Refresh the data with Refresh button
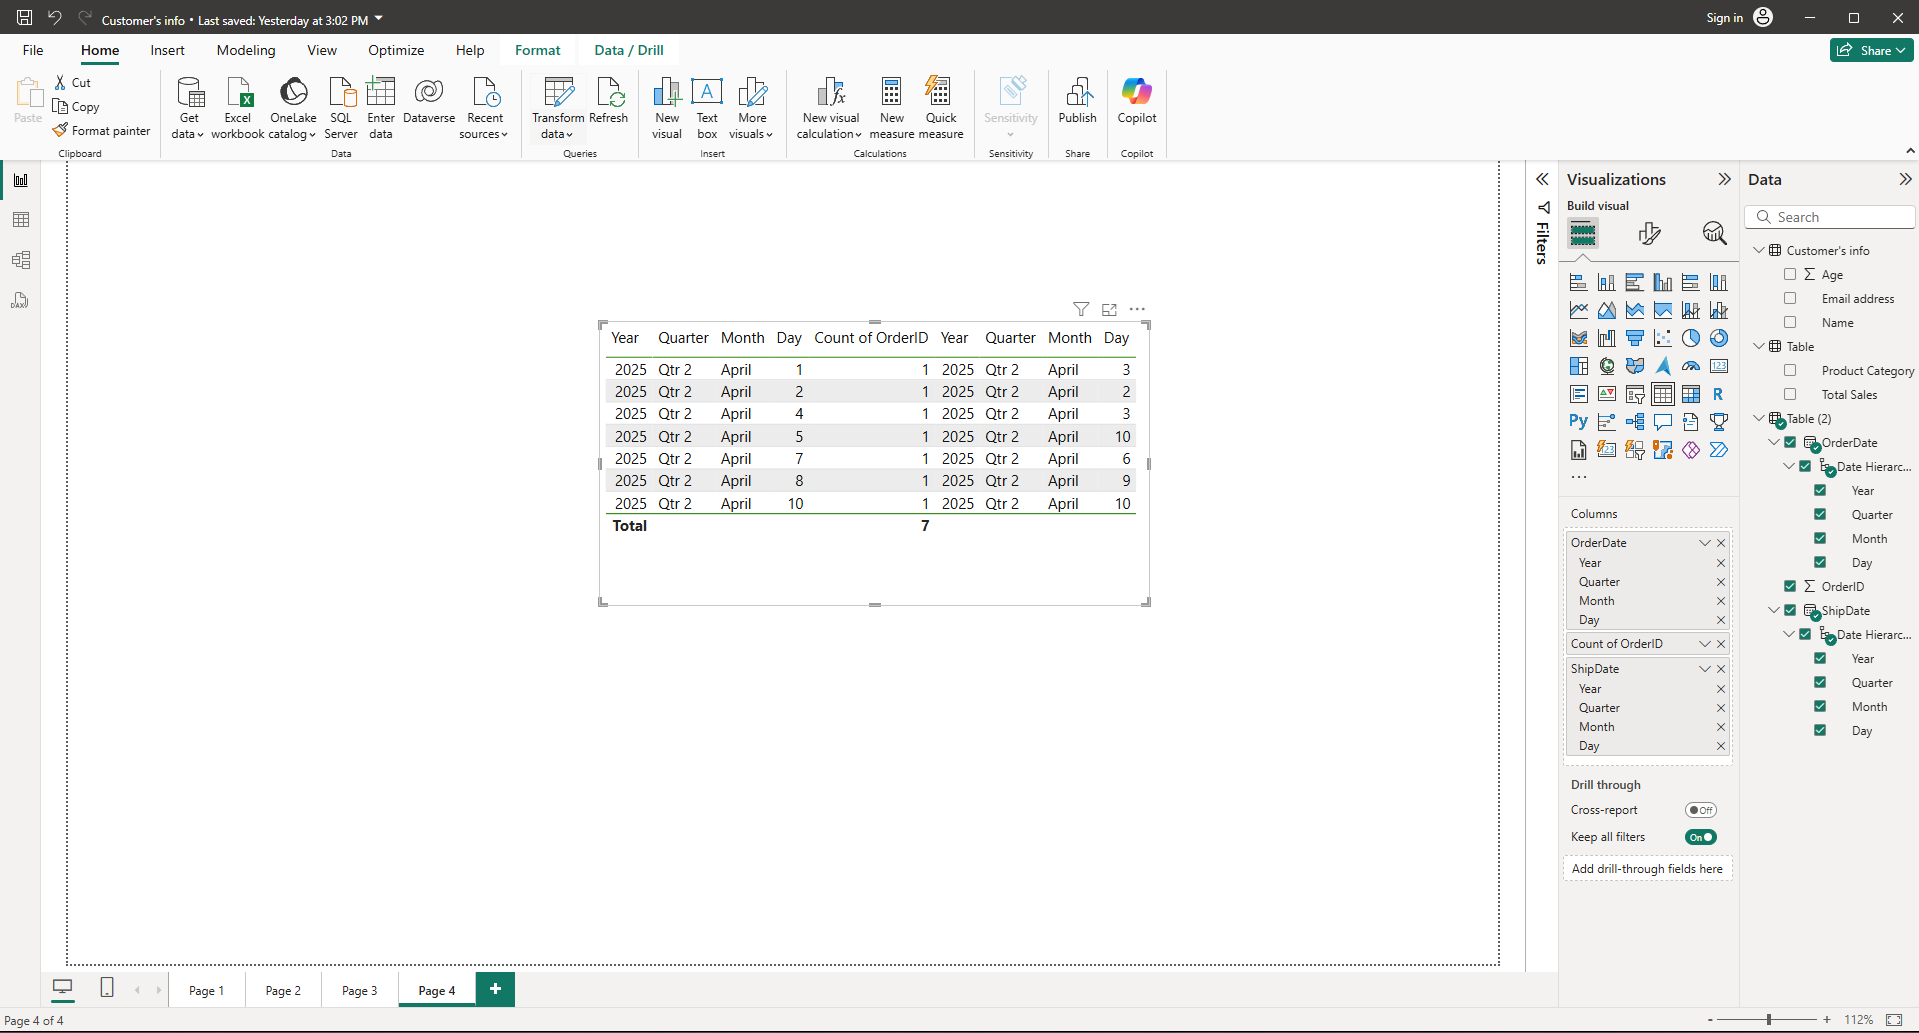 click(608, 101)
